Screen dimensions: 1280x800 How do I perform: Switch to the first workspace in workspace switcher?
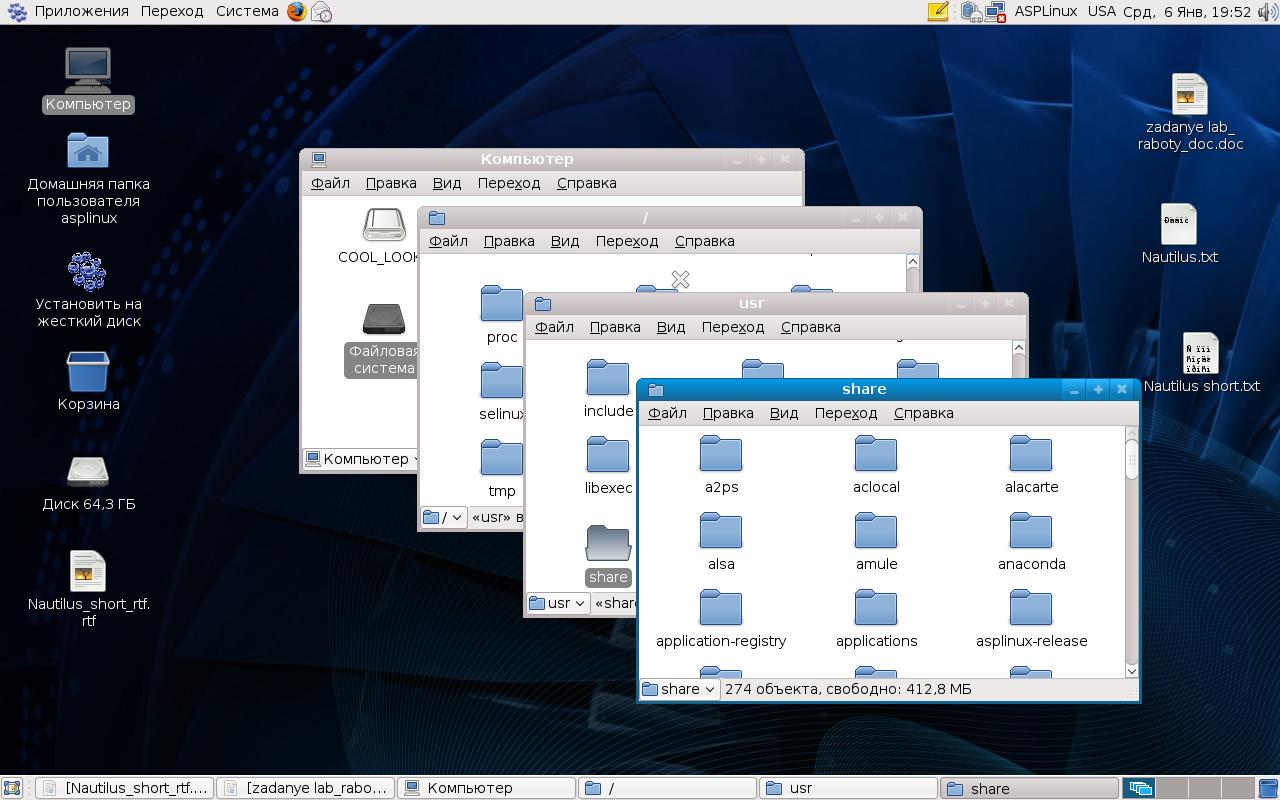[1140, 788]
